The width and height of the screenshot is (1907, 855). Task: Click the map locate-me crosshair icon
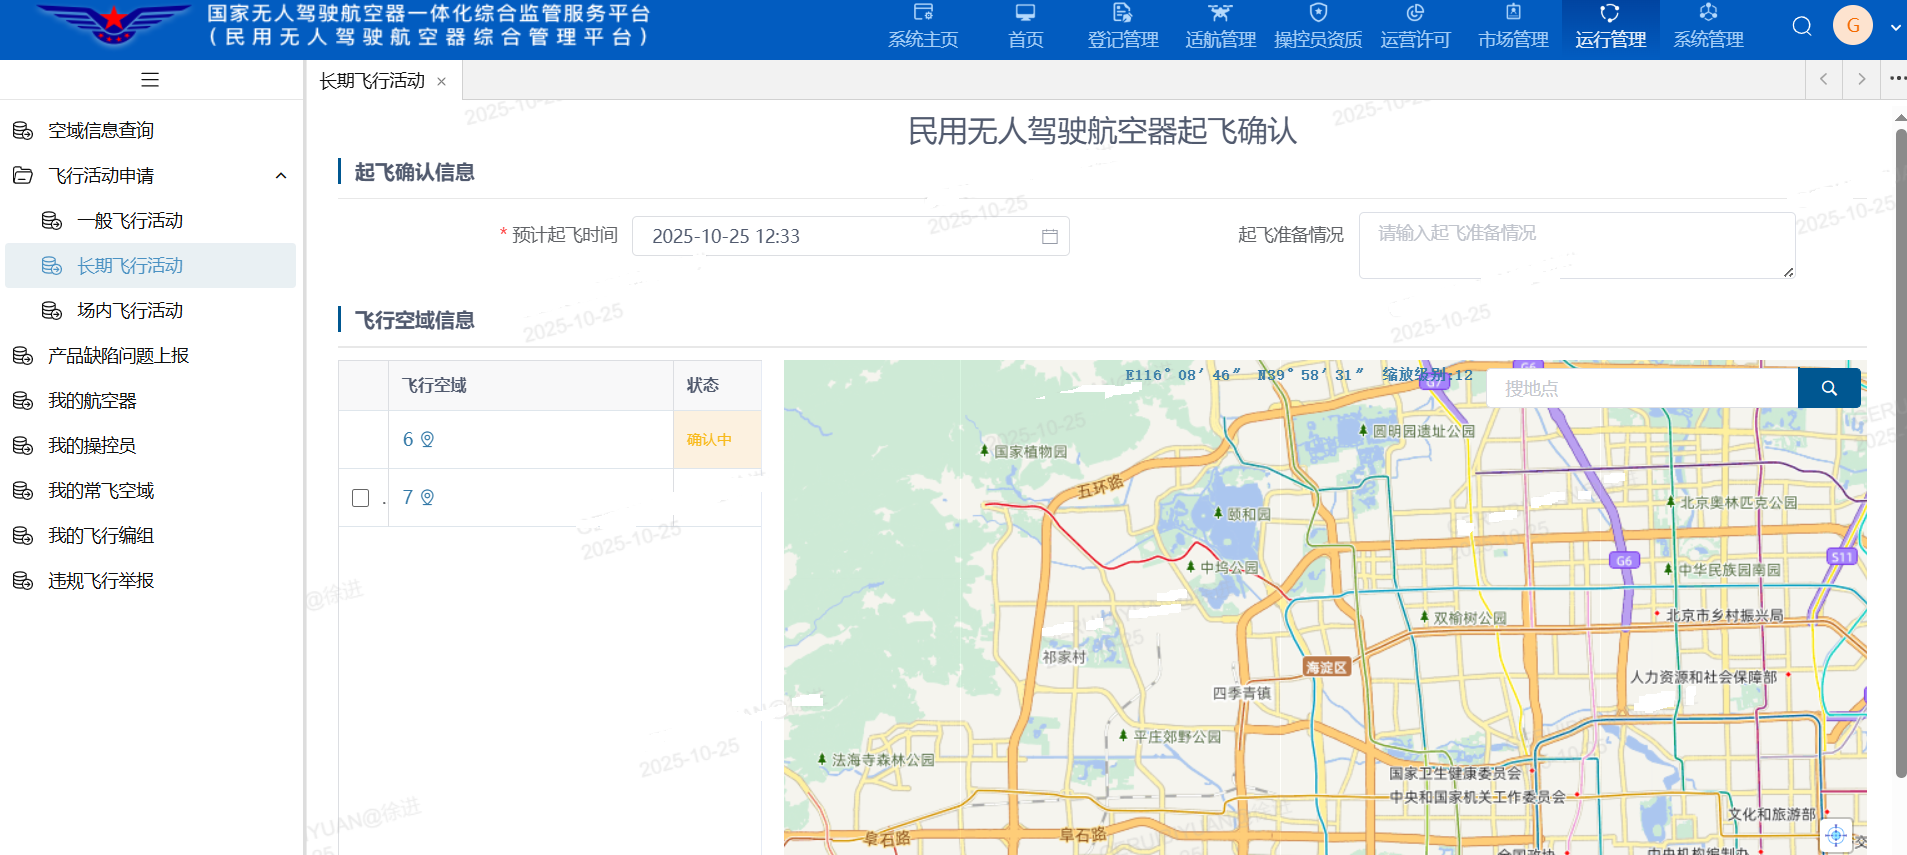[1835, 835]
